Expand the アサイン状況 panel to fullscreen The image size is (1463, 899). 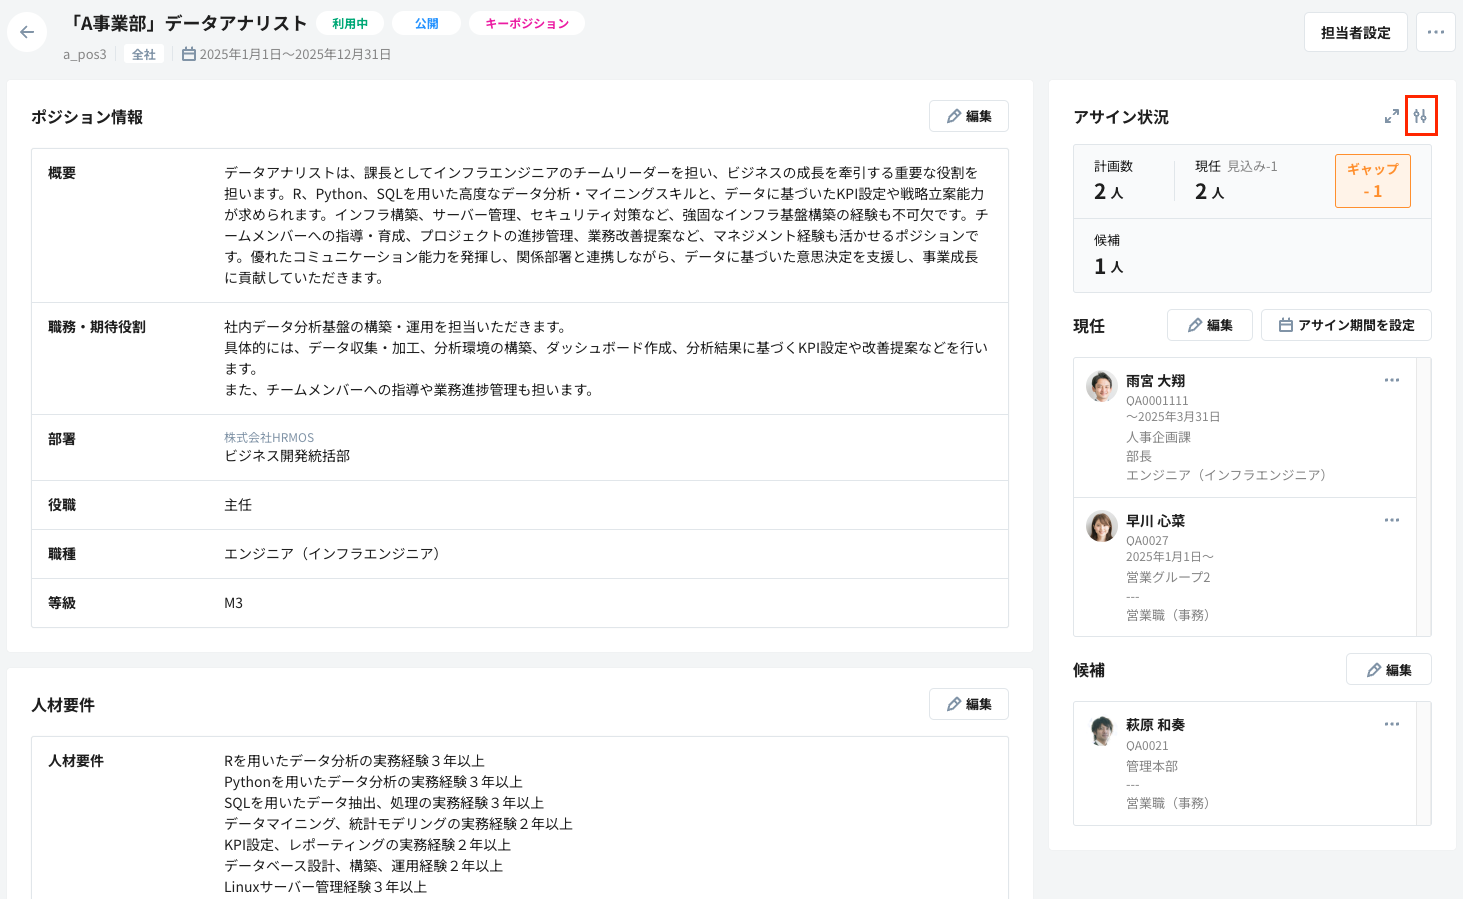point(1390,116)
